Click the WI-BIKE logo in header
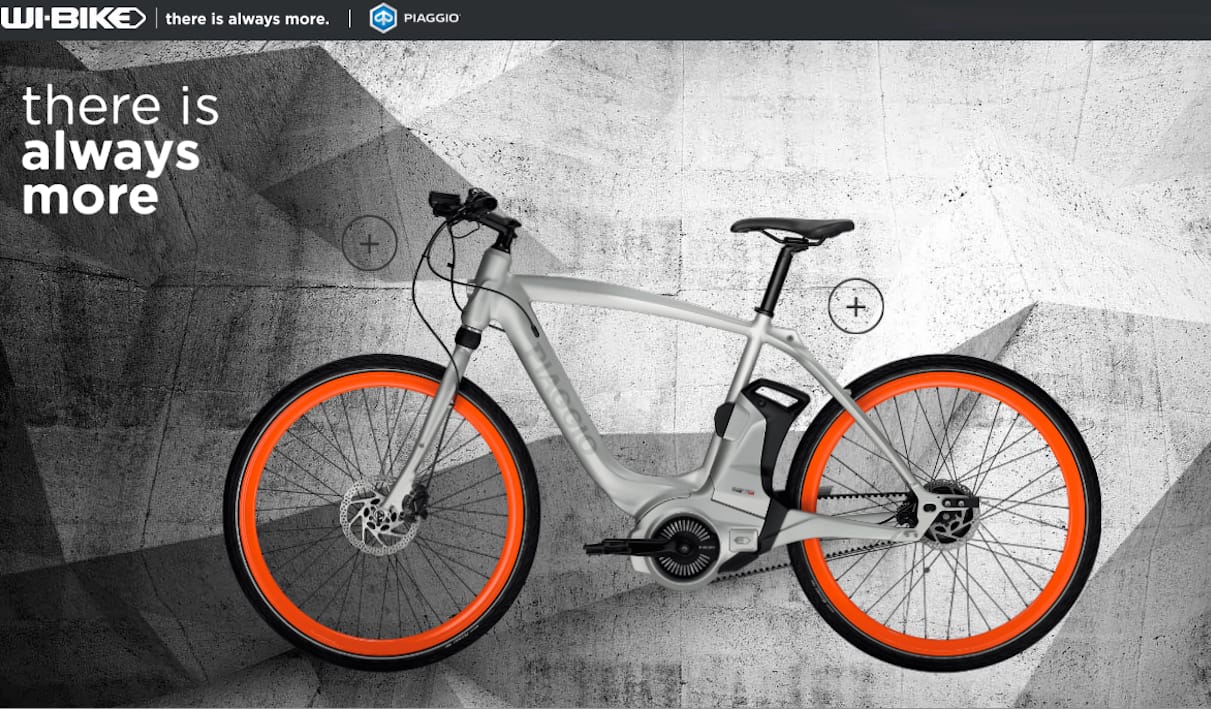Screen dimensions: 1211x709 [73, 18]
